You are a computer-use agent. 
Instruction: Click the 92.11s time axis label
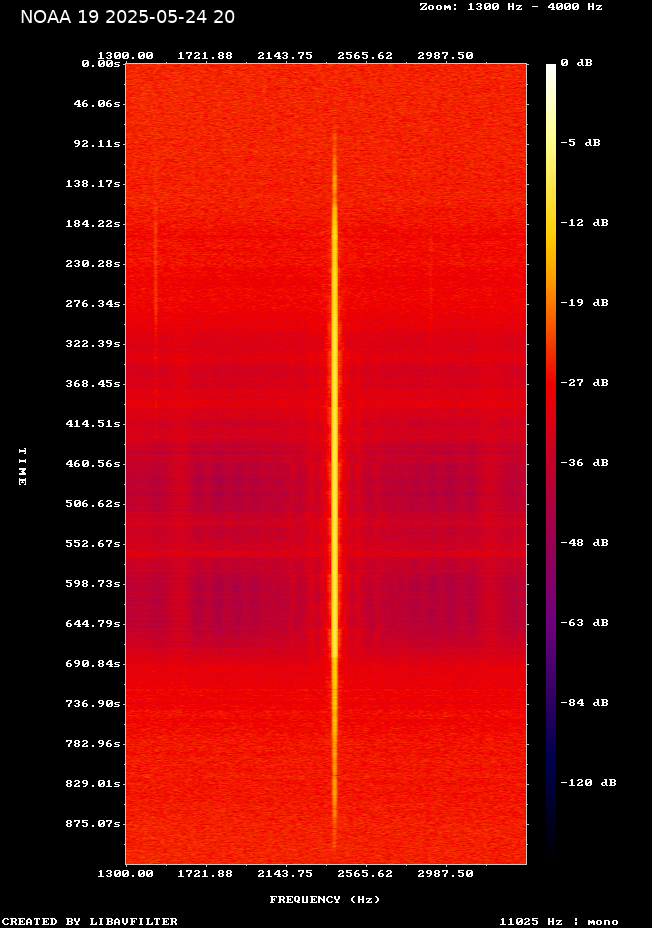click(97, 144)
